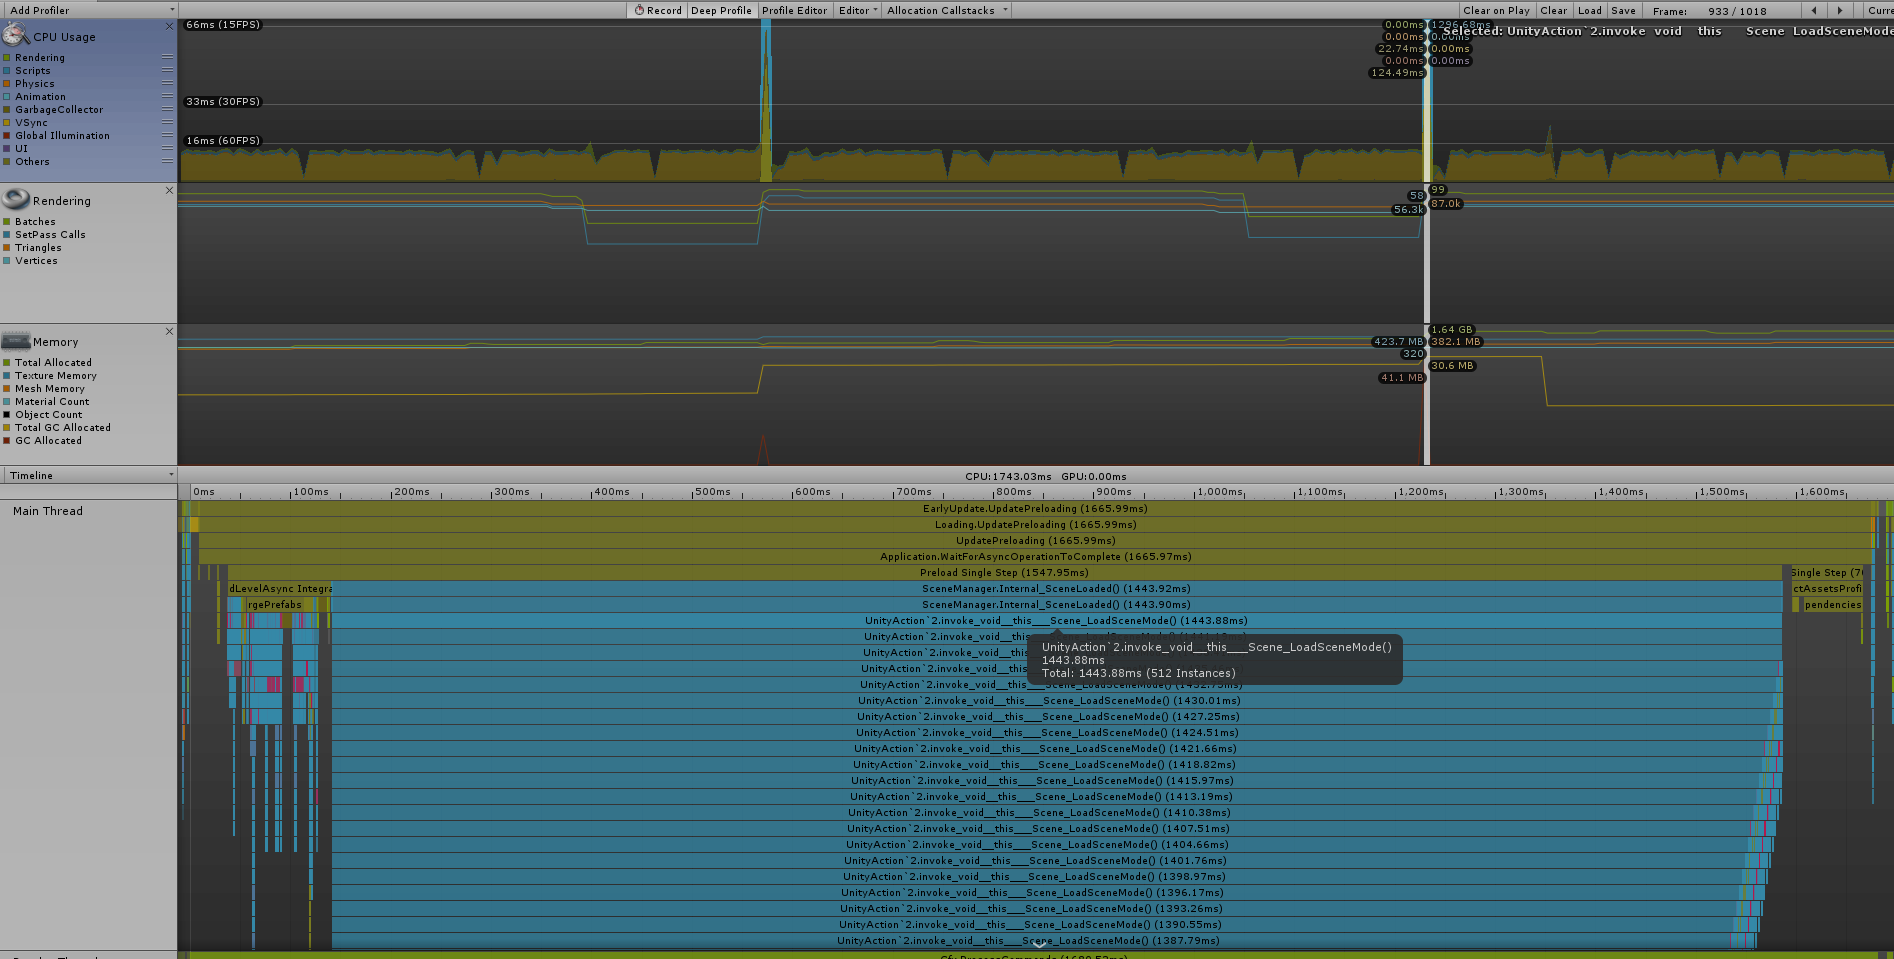The height and width of the screenshot is (959, 1894).
Task: Click the GarbageCollector color swatch
Action: click(9, 109)
